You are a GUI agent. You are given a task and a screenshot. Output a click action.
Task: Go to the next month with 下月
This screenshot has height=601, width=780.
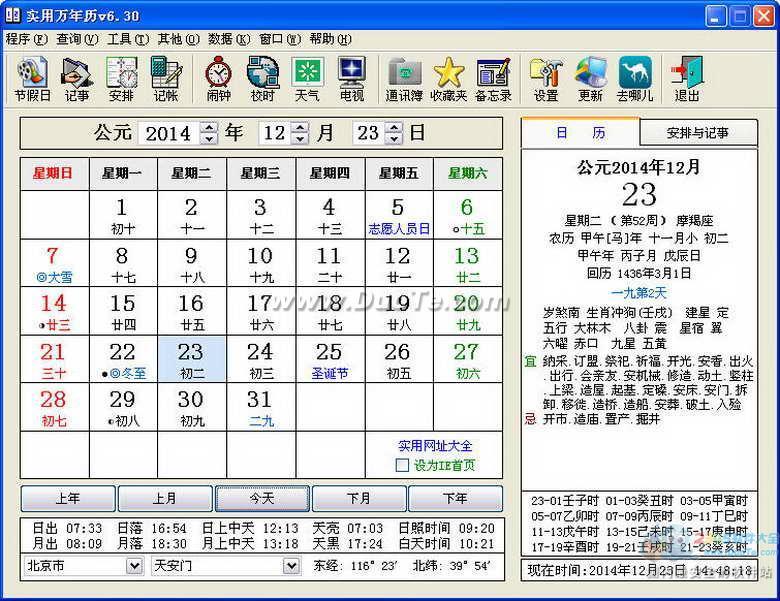(359, 498)
